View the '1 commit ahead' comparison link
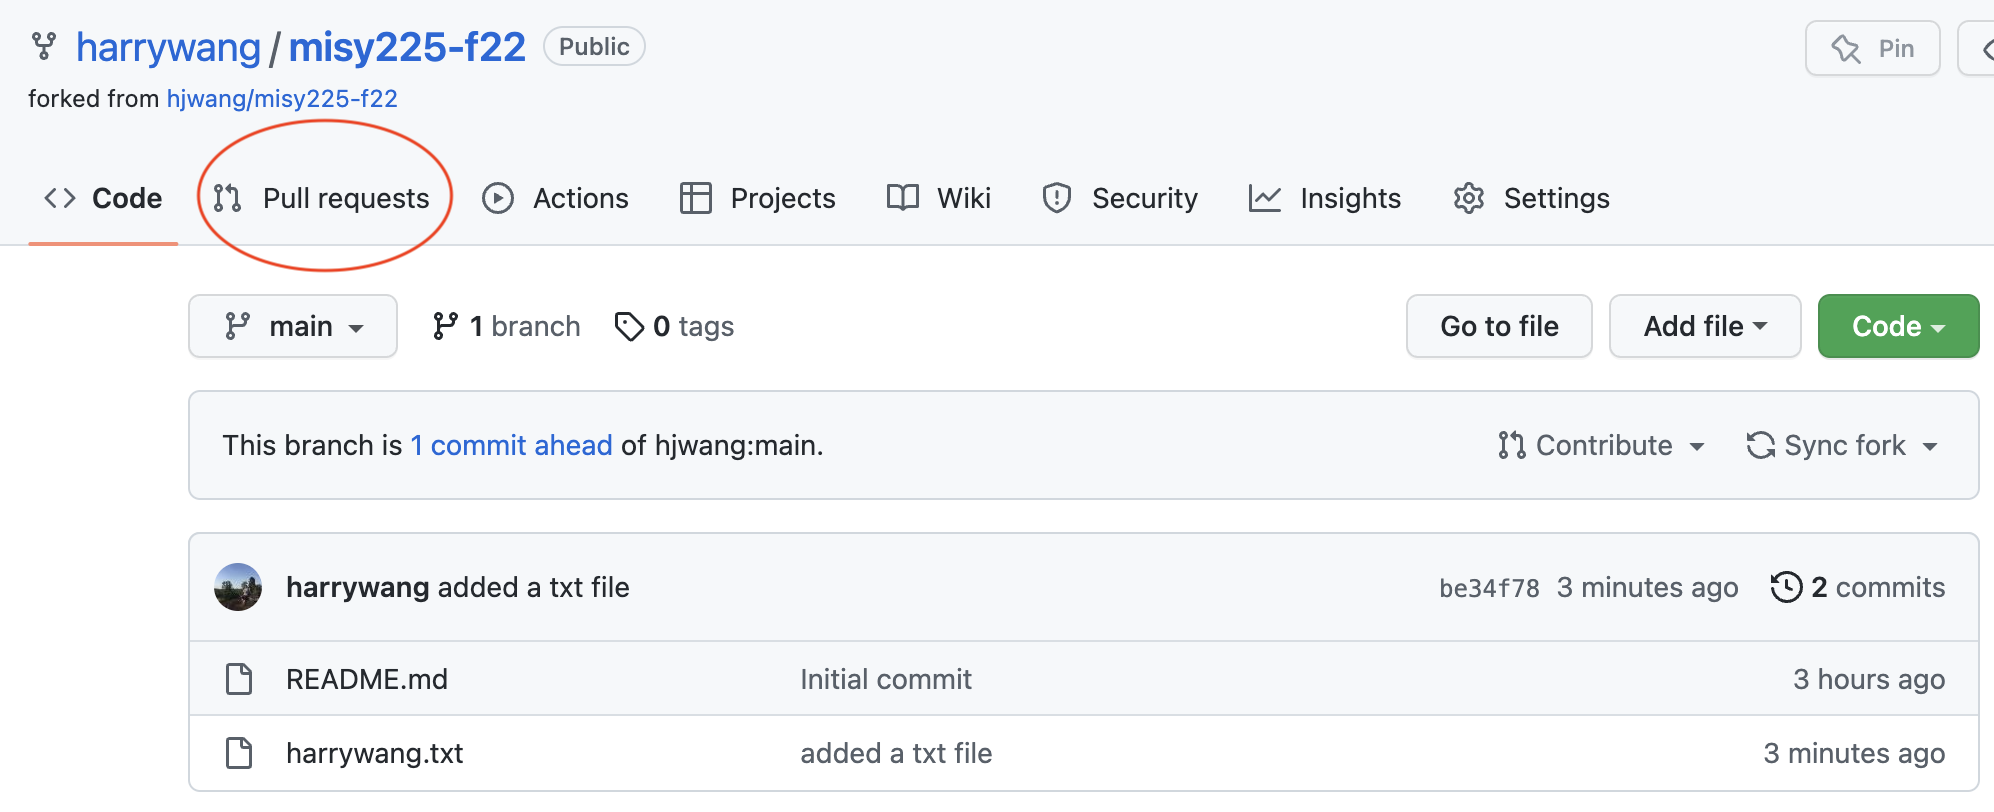 512,445
